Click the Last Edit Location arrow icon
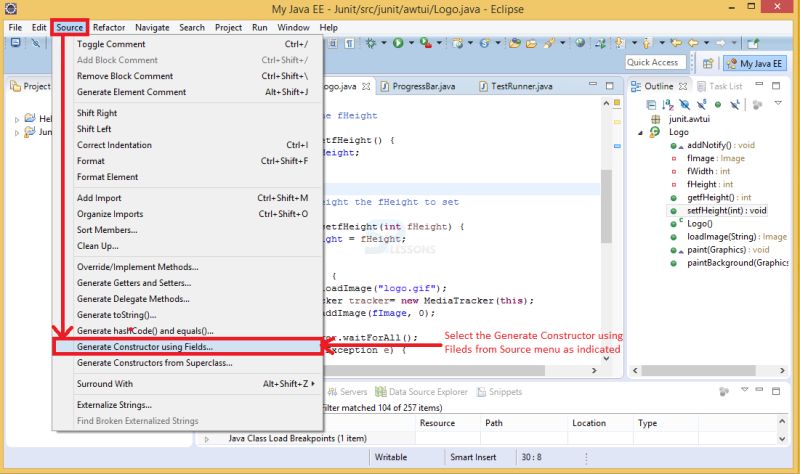Viewport: 800px width, 474px height. coord(676,43)
